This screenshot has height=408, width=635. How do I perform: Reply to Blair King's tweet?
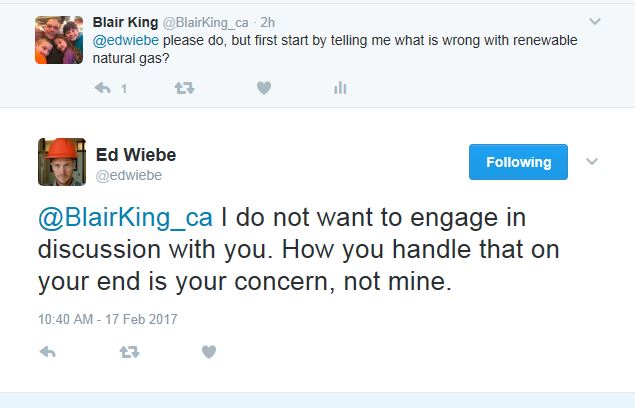click(101, 88)
